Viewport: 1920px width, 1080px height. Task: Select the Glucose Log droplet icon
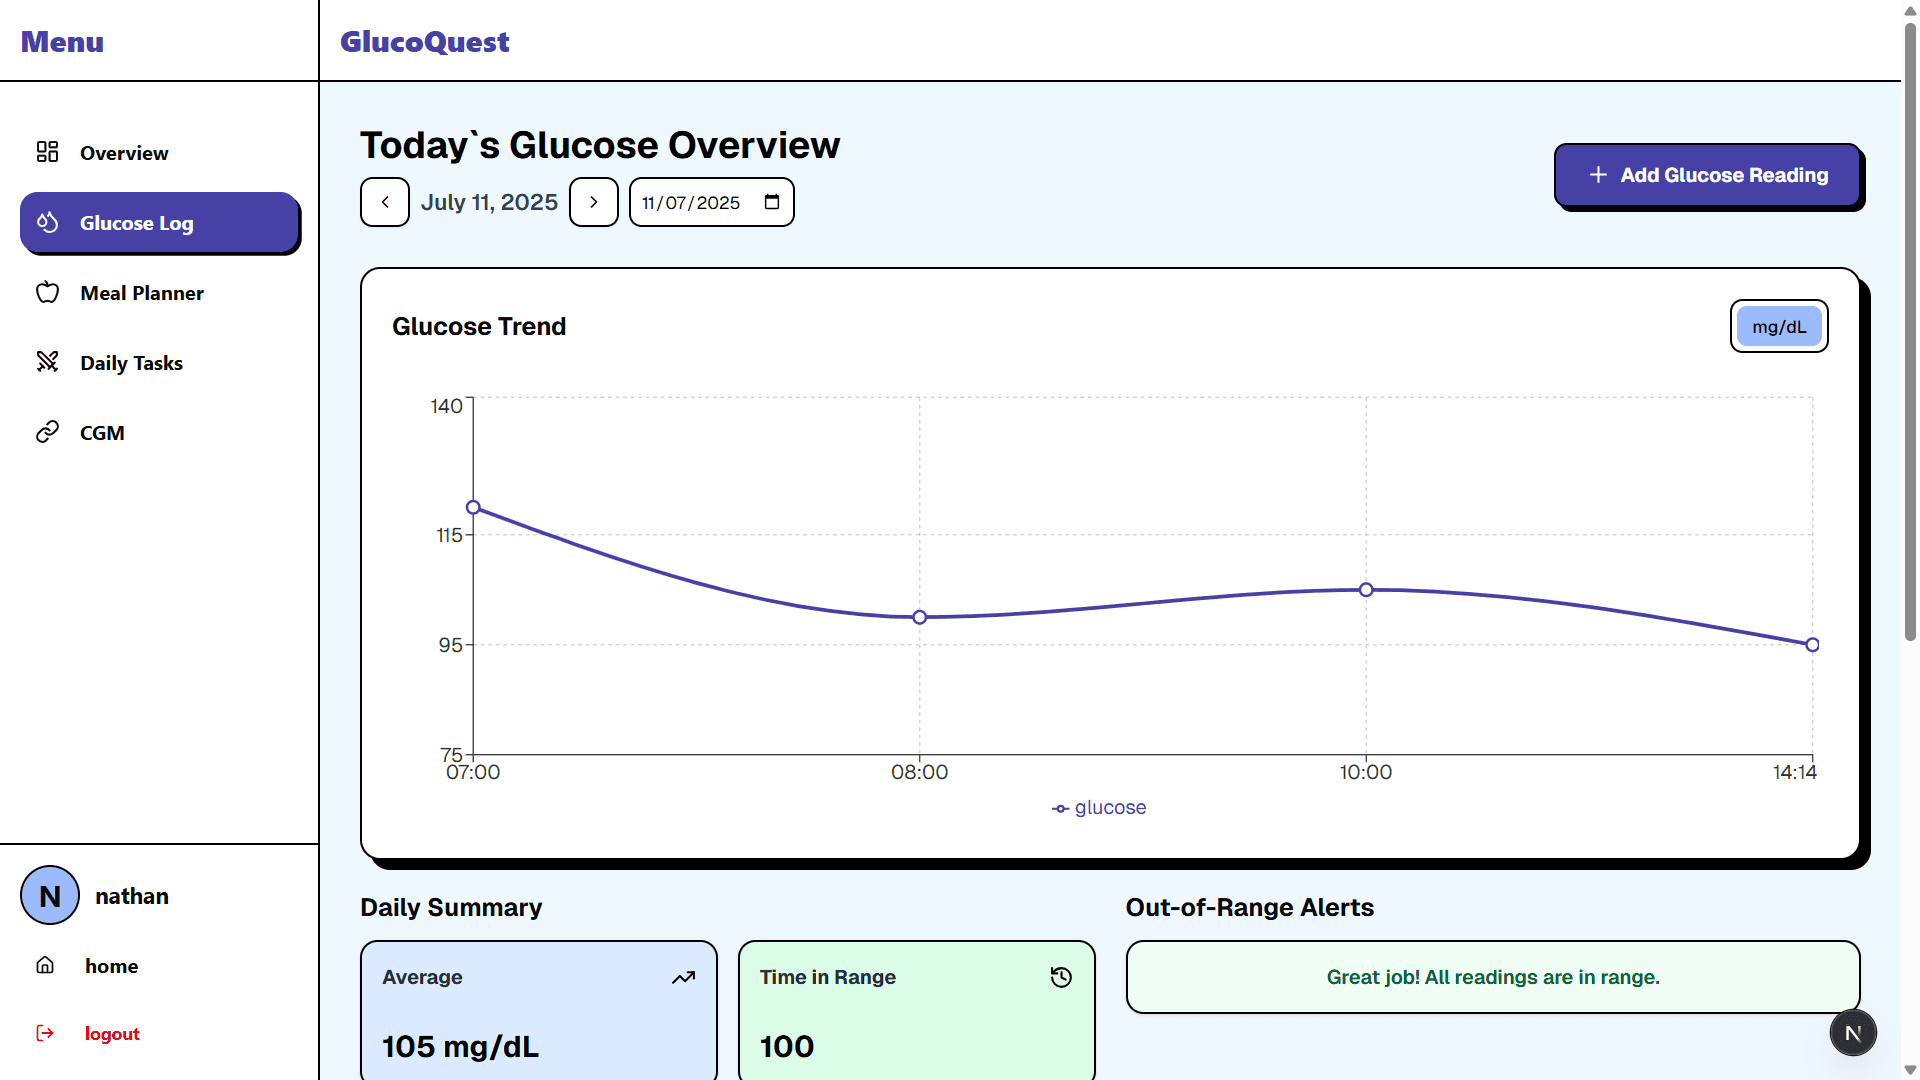[x=48, y=223]
